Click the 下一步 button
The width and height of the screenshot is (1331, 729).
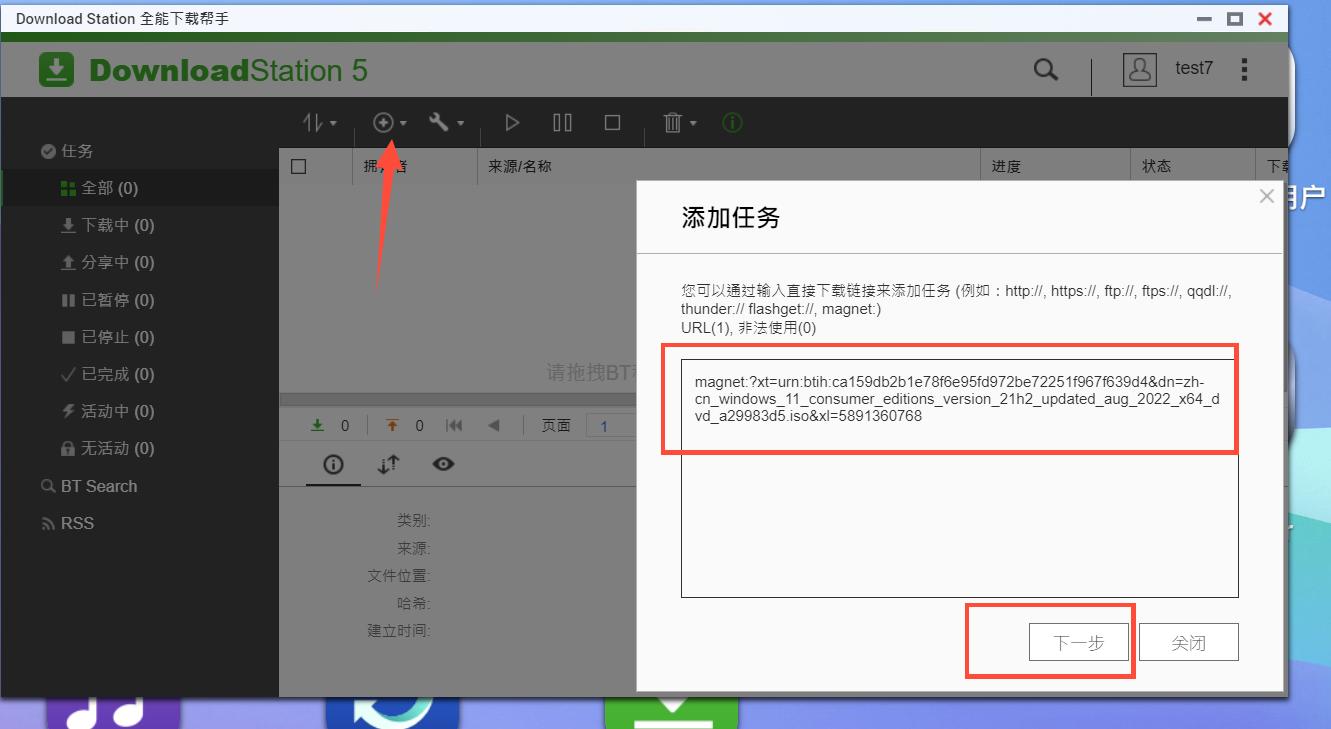point(1079,642)
